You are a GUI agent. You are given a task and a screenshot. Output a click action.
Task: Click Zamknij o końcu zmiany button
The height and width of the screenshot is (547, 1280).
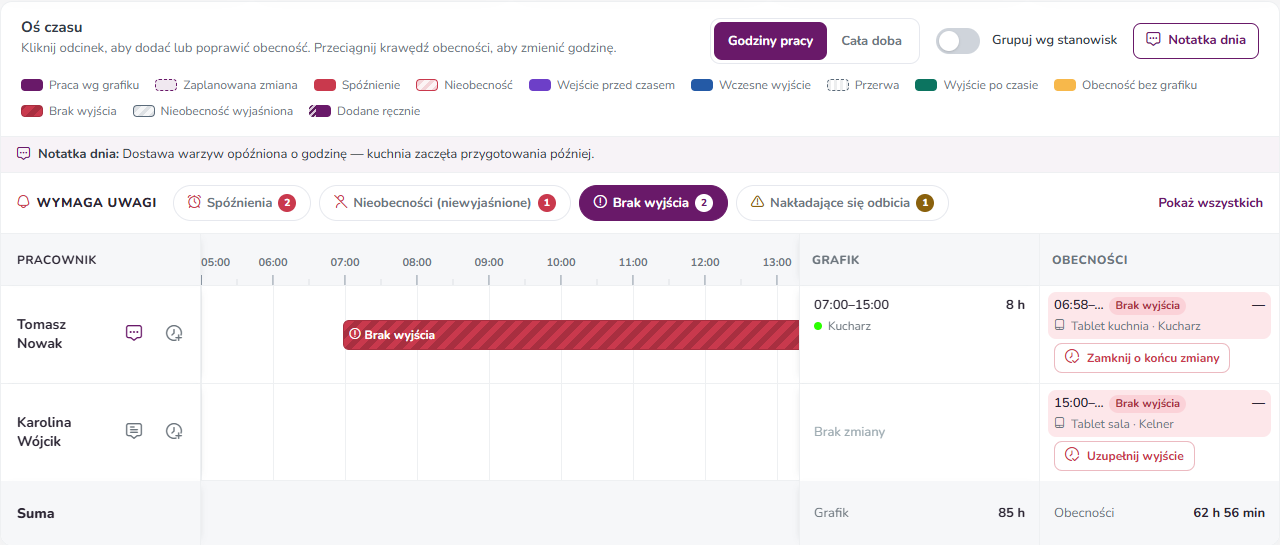pos(1142,358)
